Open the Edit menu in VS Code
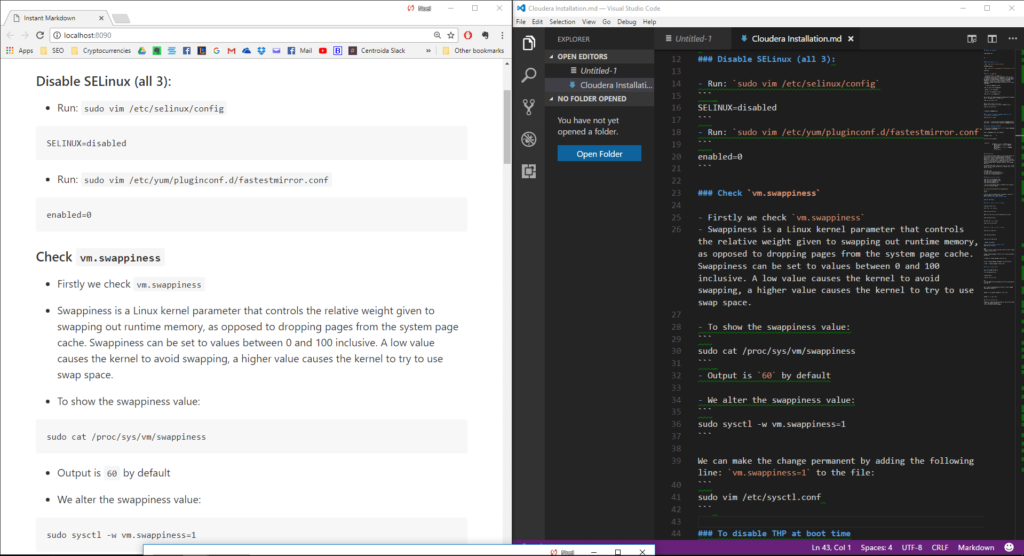Screen dimensions: 1024x556 (x=537, y=22)
